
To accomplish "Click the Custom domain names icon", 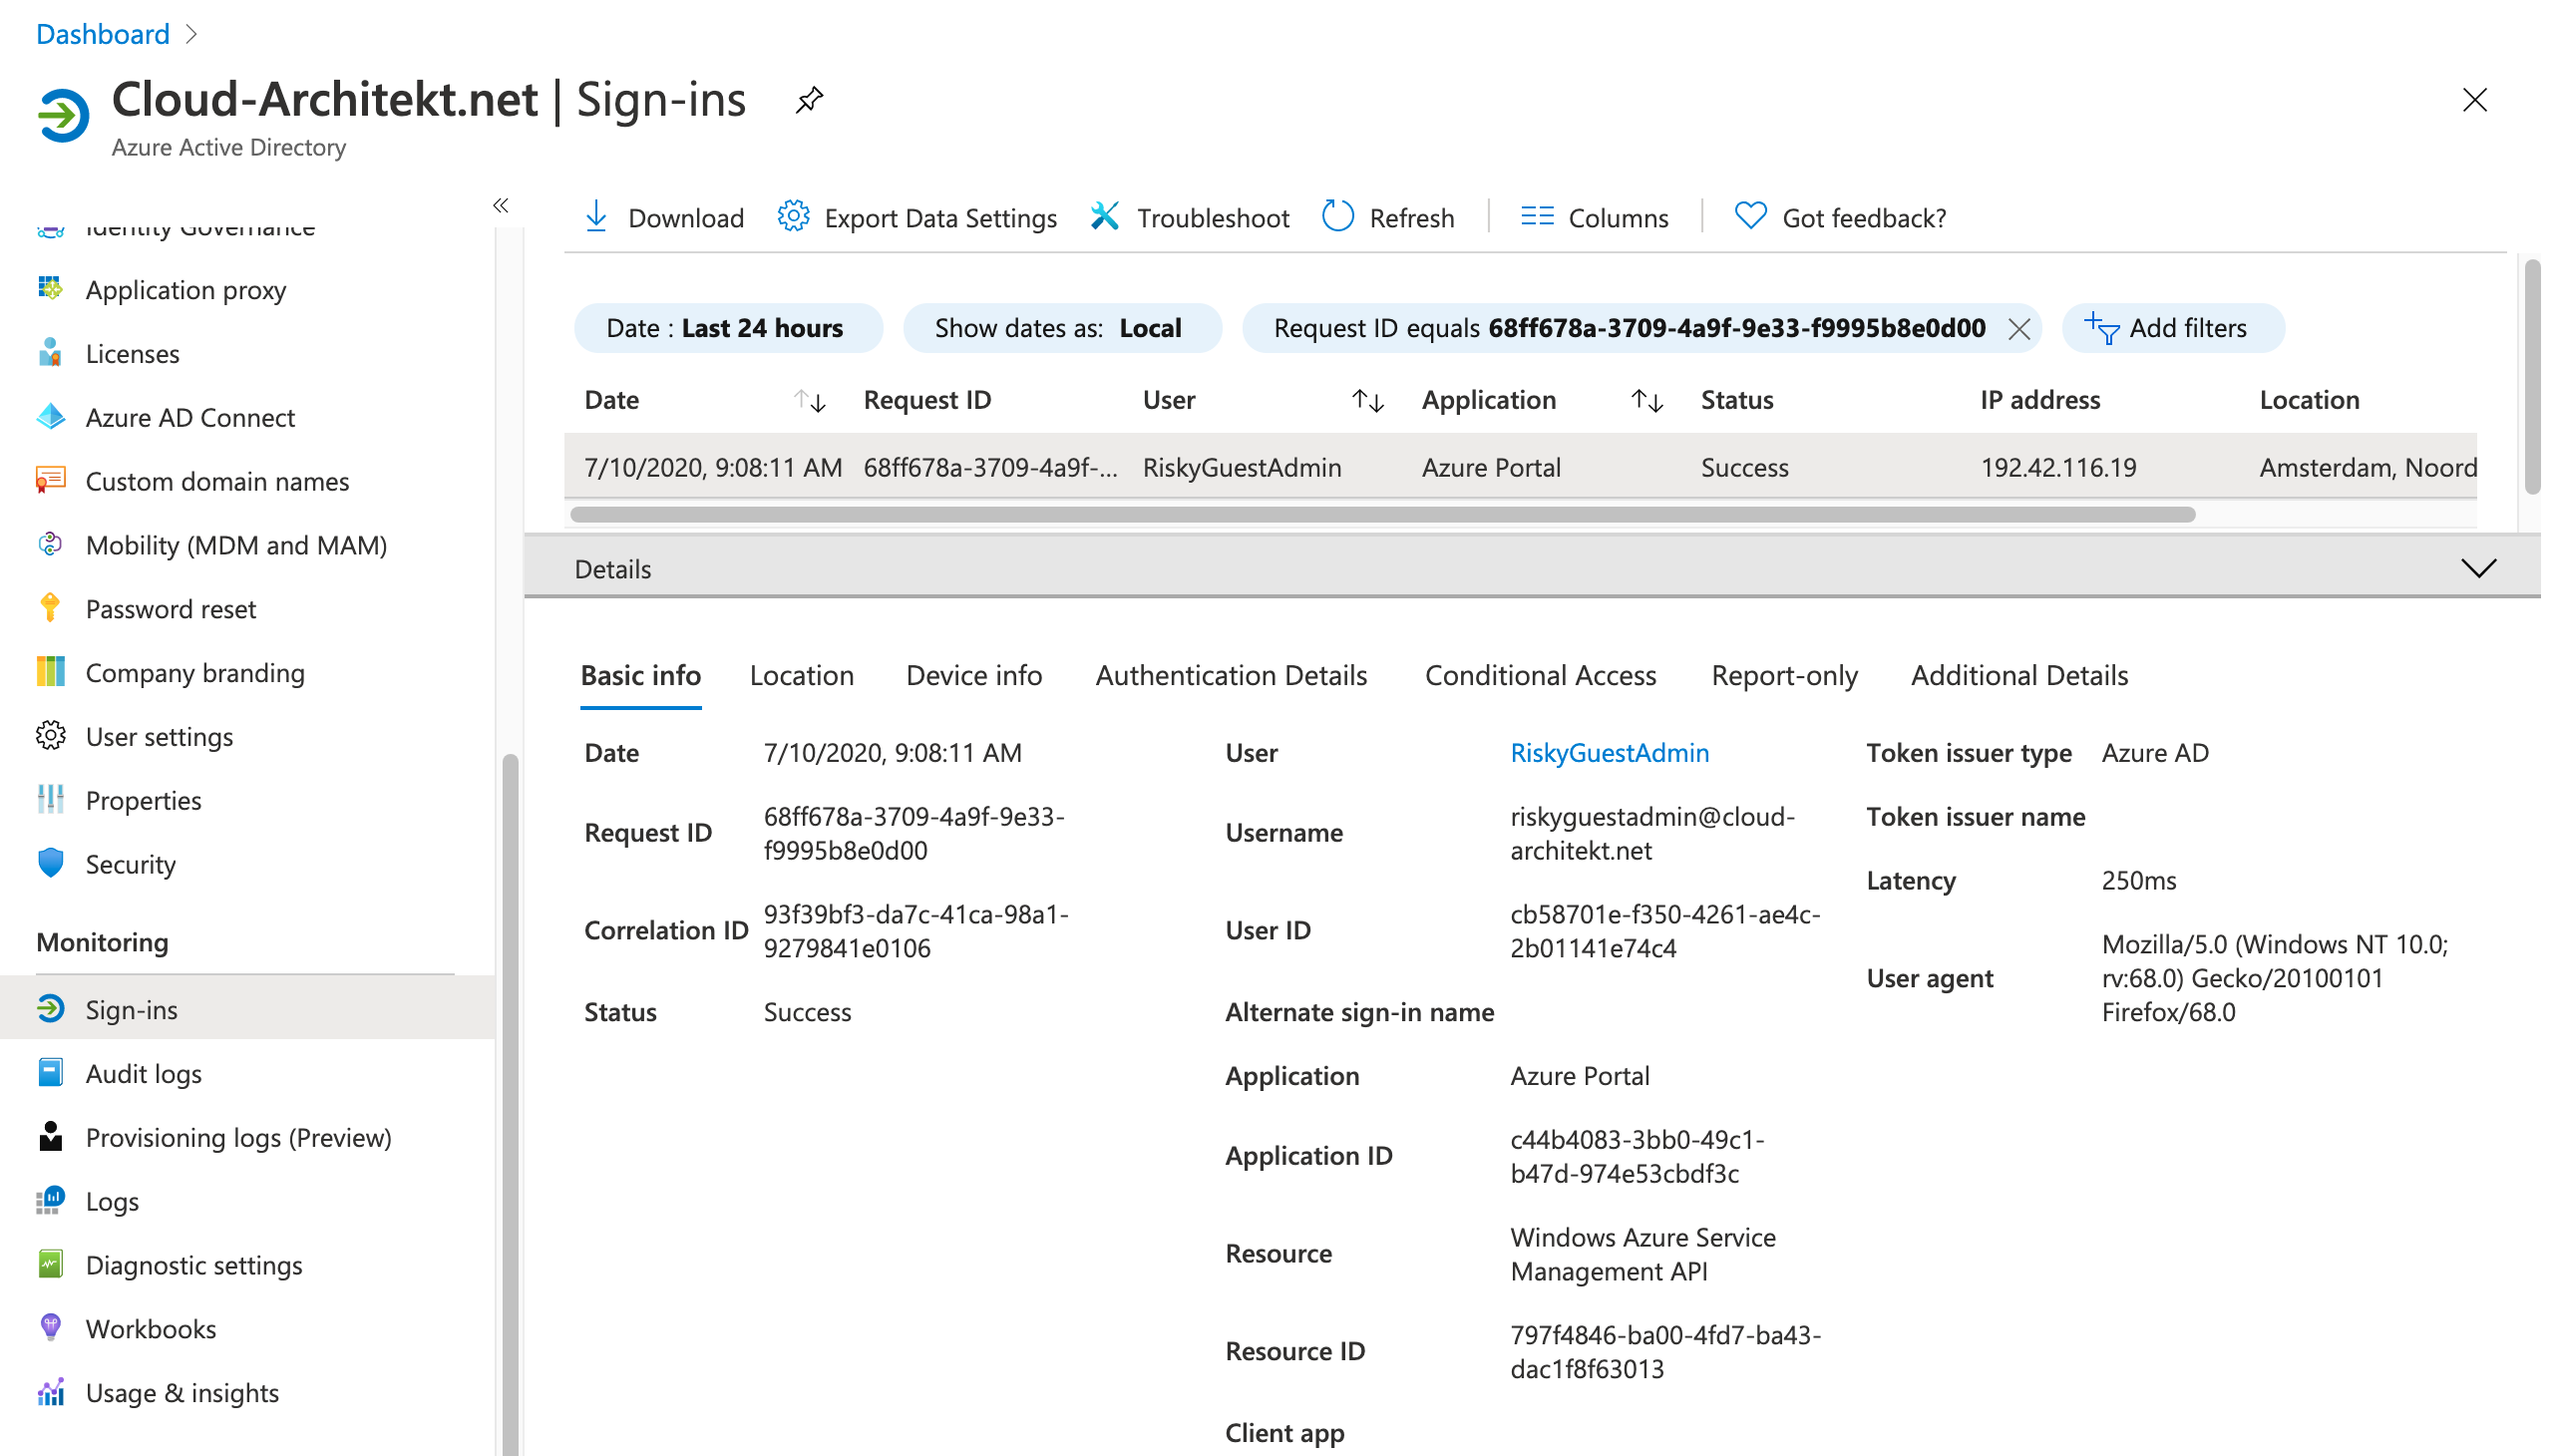I will 50,481.
